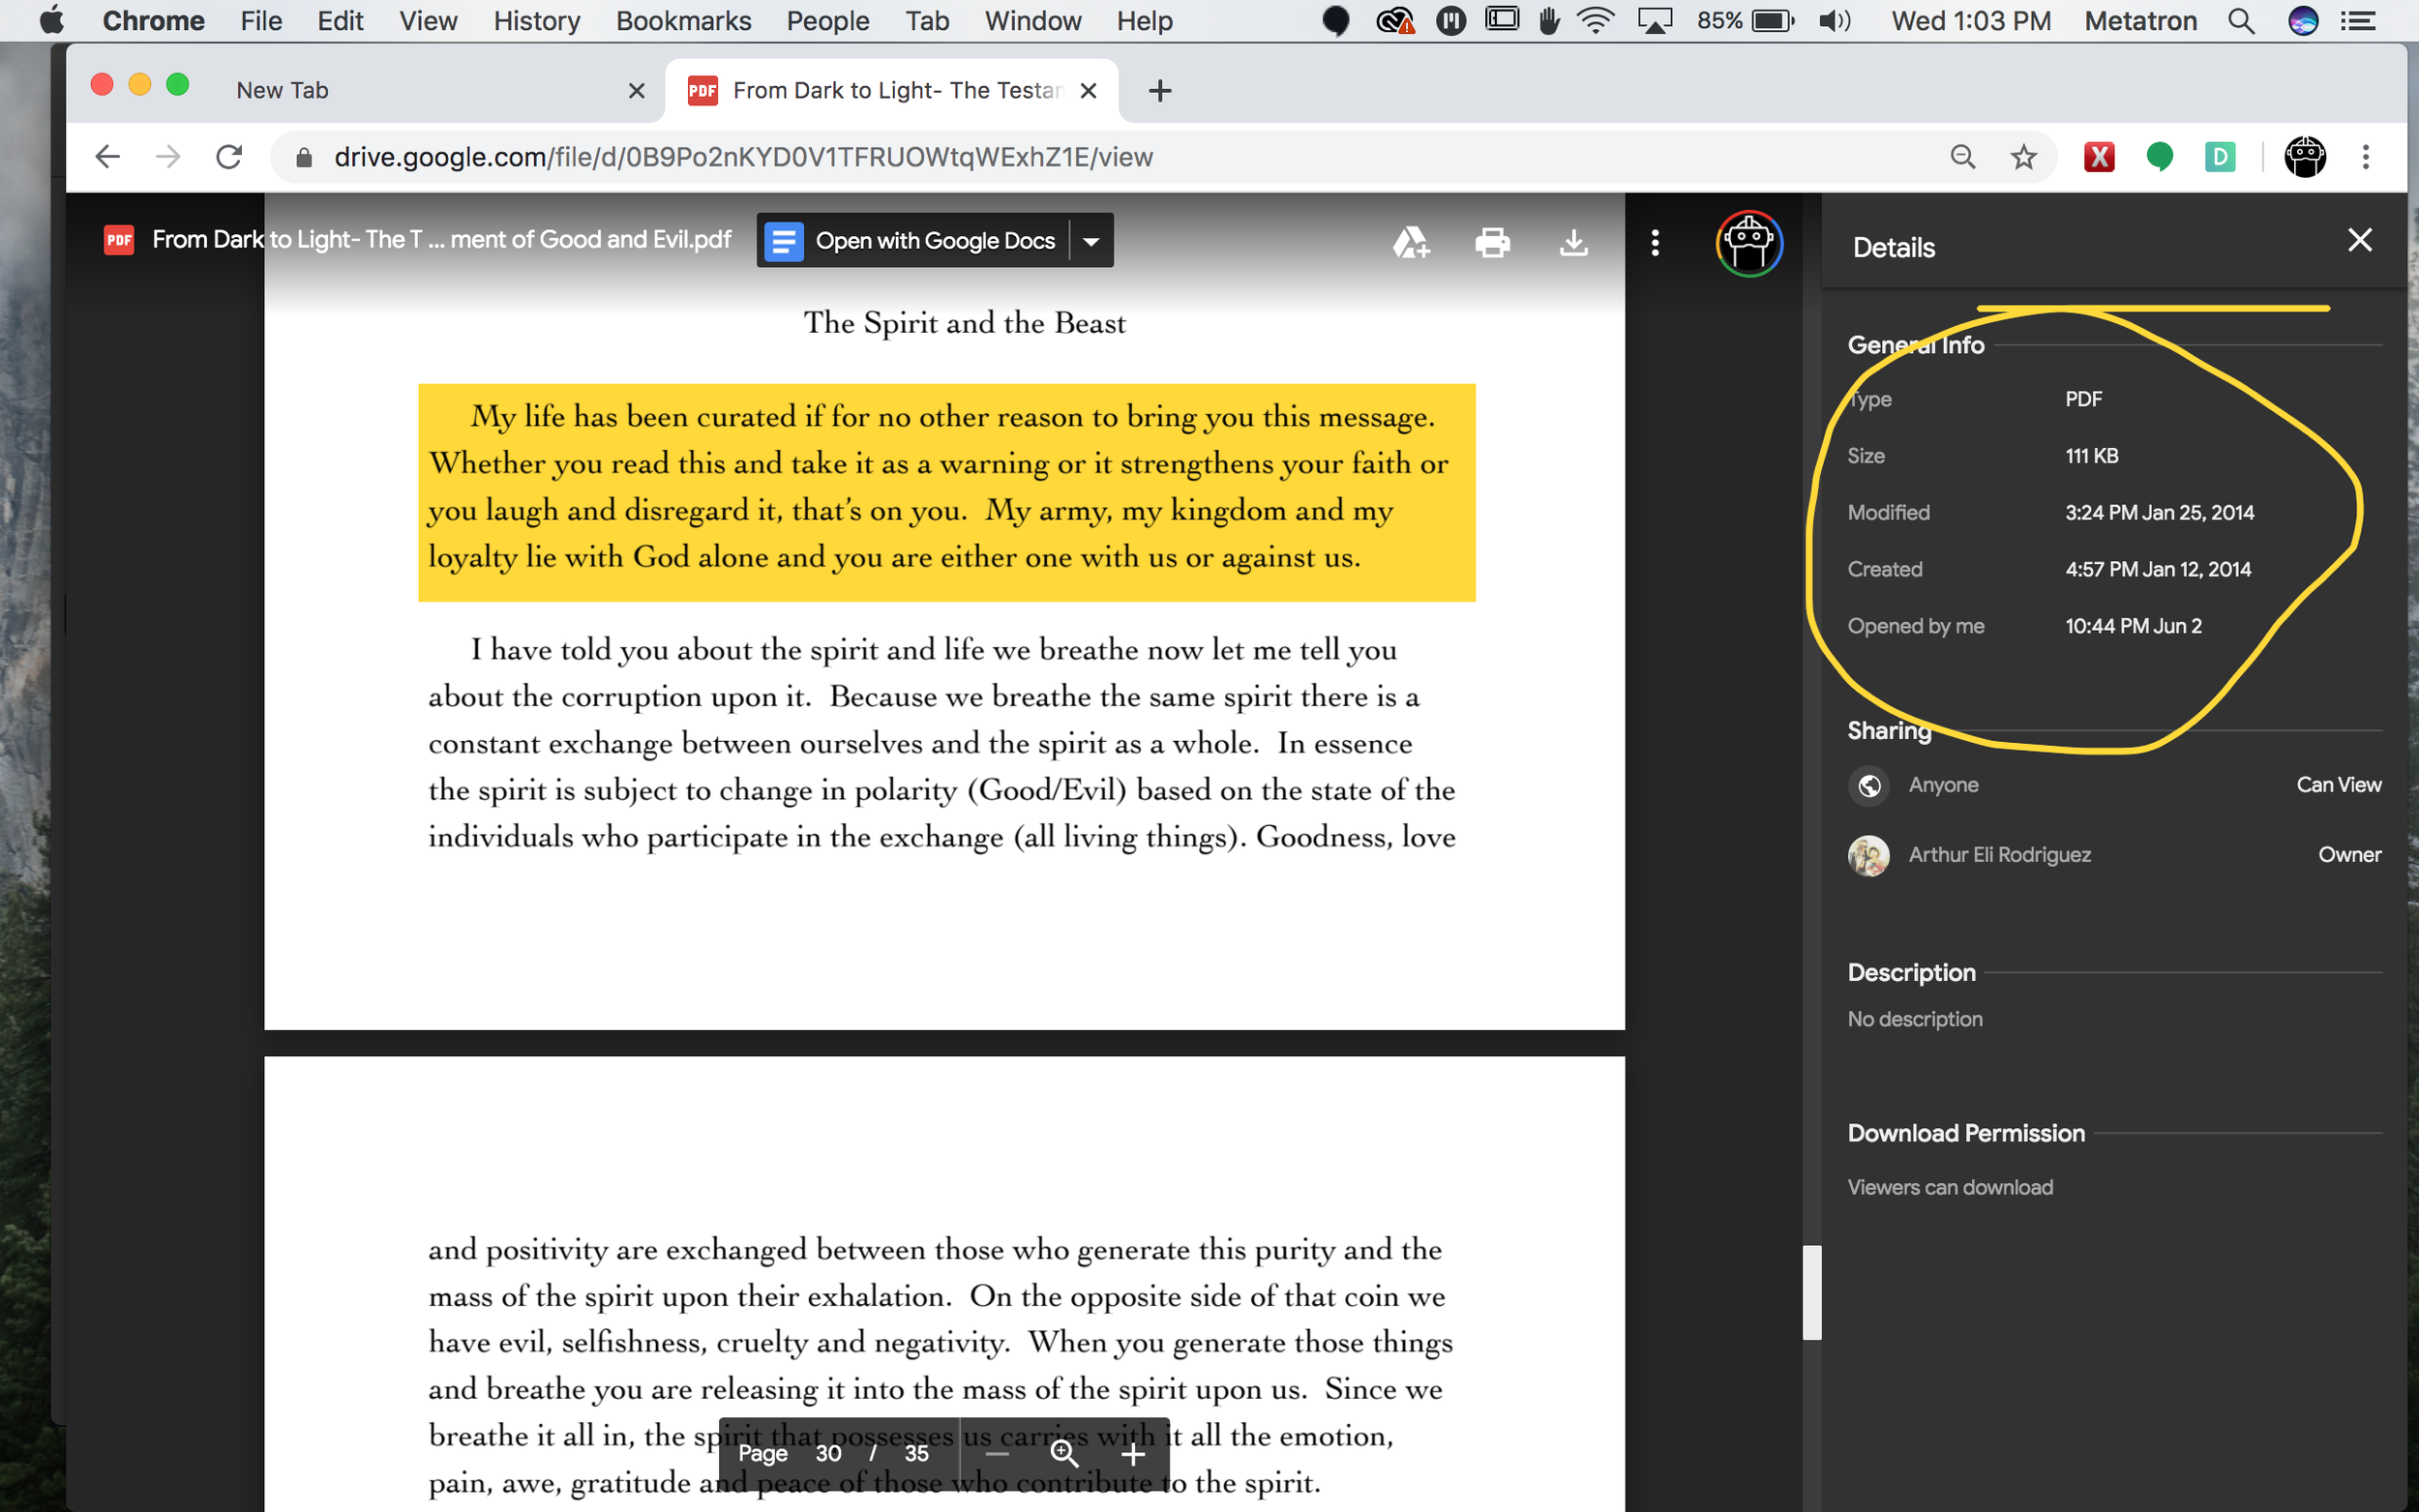Screen dimensions: 2419x1512
Task: Open Chrome's three-dot settings menu
Action: pos(2365,157)
